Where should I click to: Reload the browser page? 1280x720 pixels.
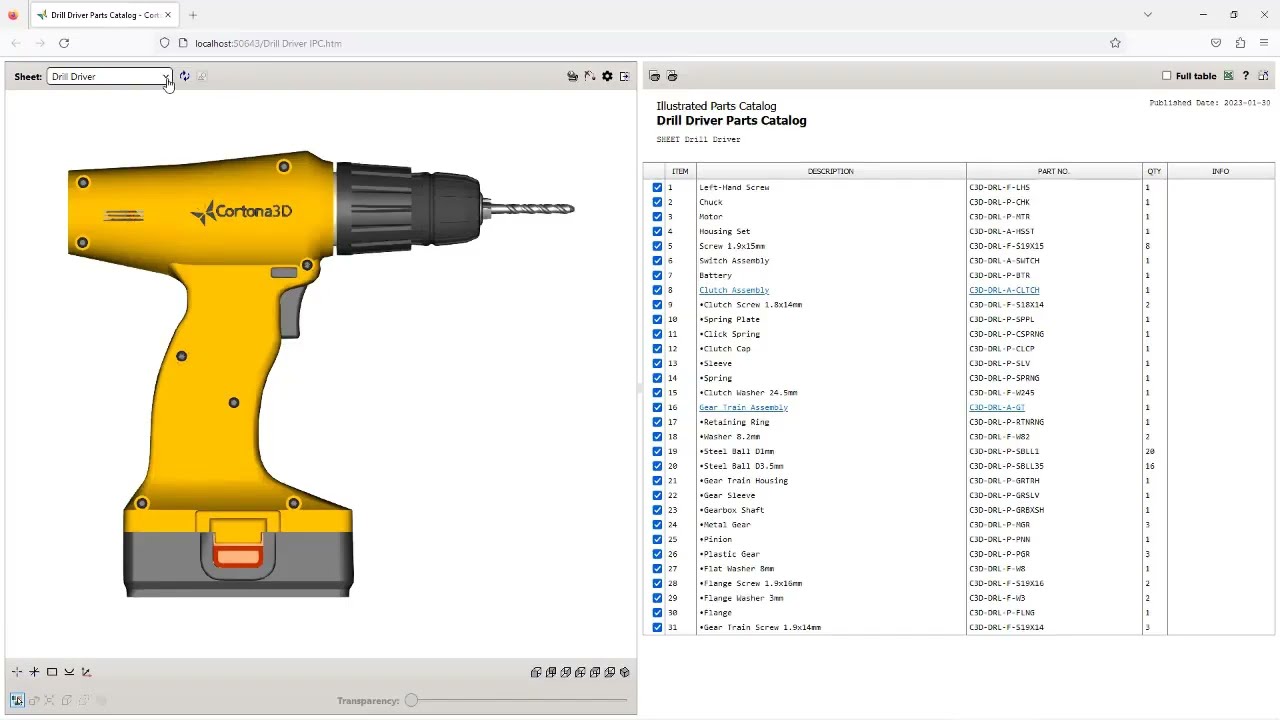tap(64, 43)
